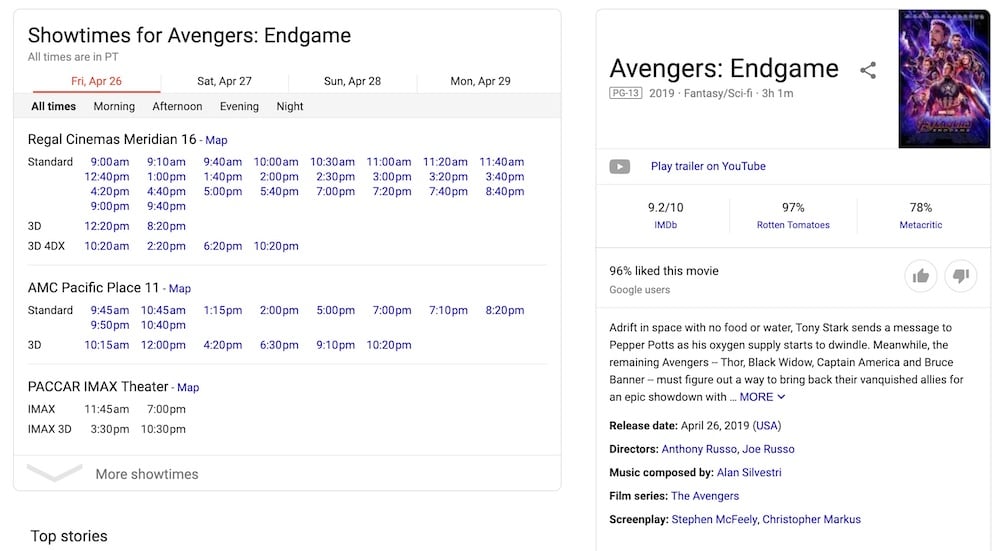Filter showtimes by Morning

pyautogui.click(x=114, y=106)
